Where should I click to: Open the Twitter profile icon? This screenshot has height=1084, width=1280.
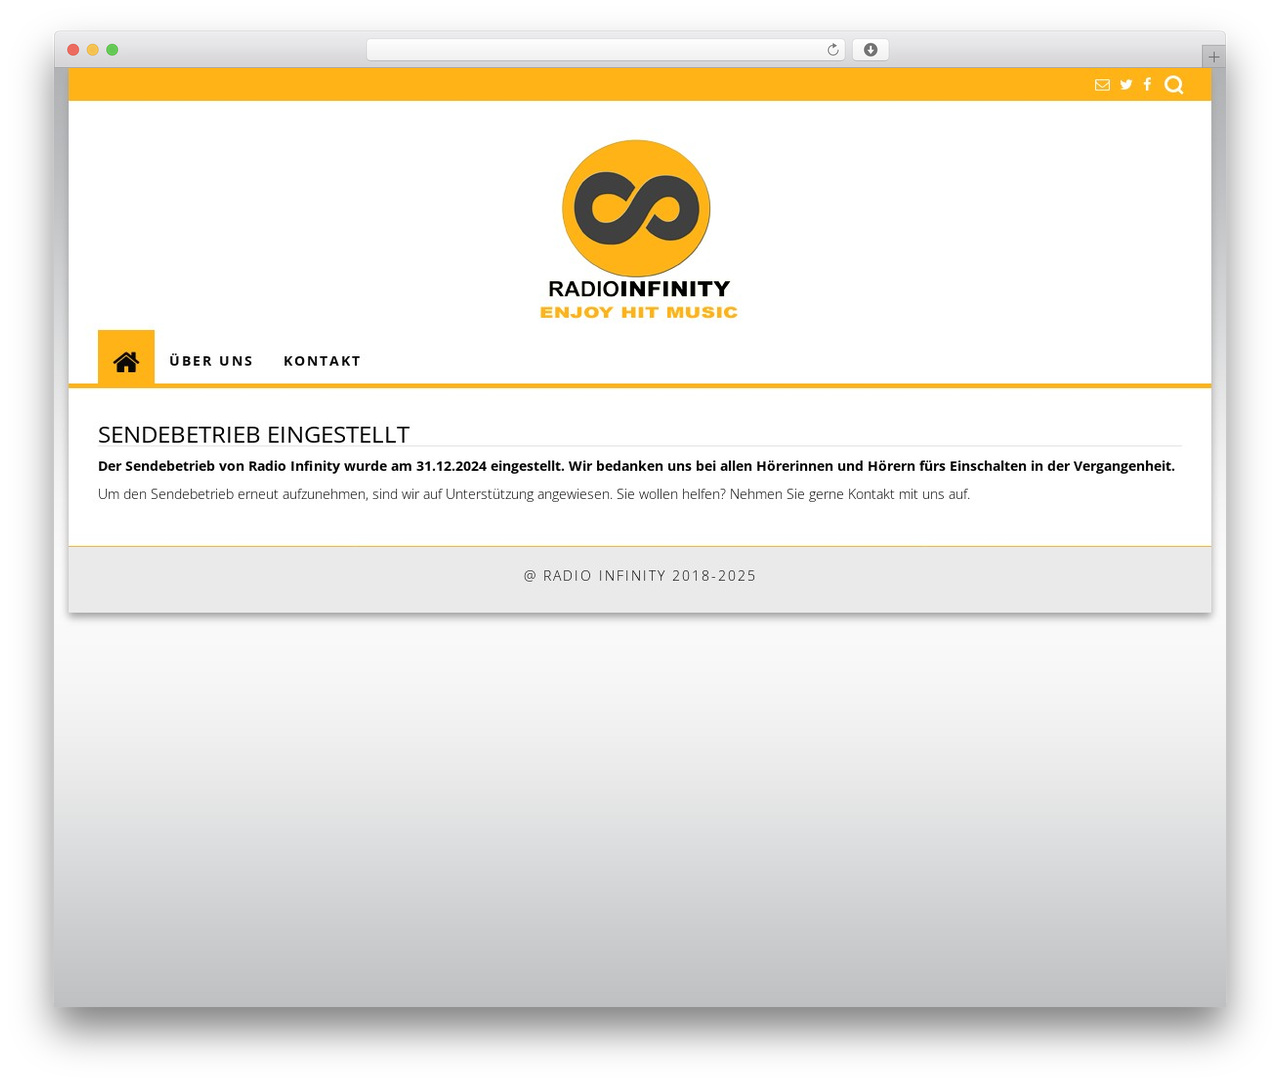[x=1126, y=85]
